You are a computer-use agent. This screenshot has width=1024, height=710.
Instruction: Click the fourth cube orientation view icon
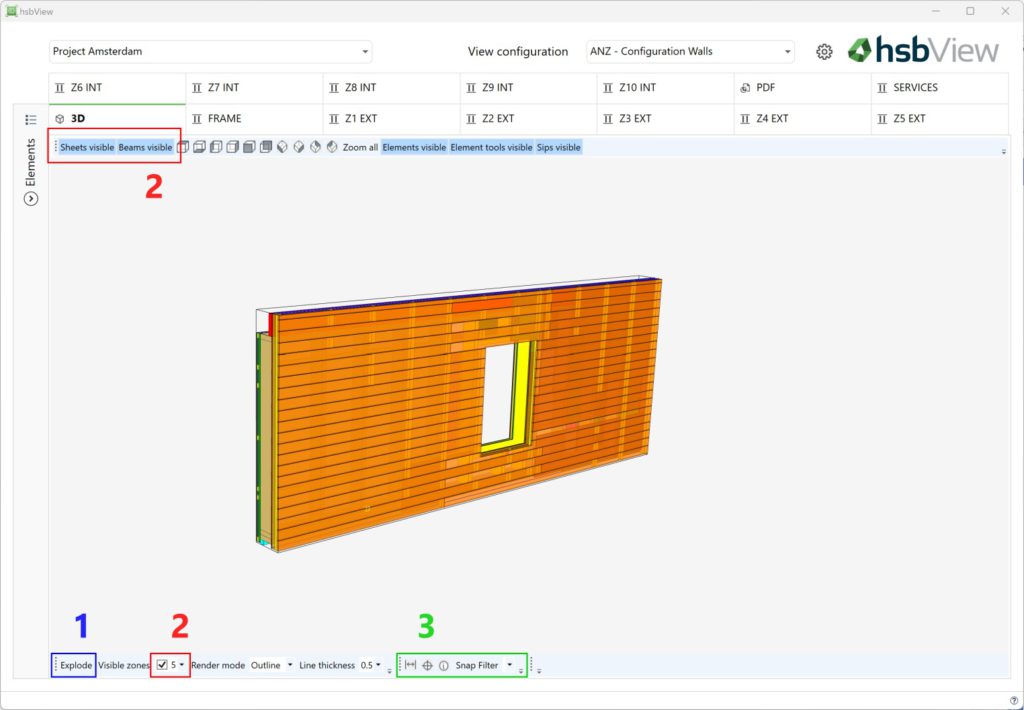pos(232,147)
